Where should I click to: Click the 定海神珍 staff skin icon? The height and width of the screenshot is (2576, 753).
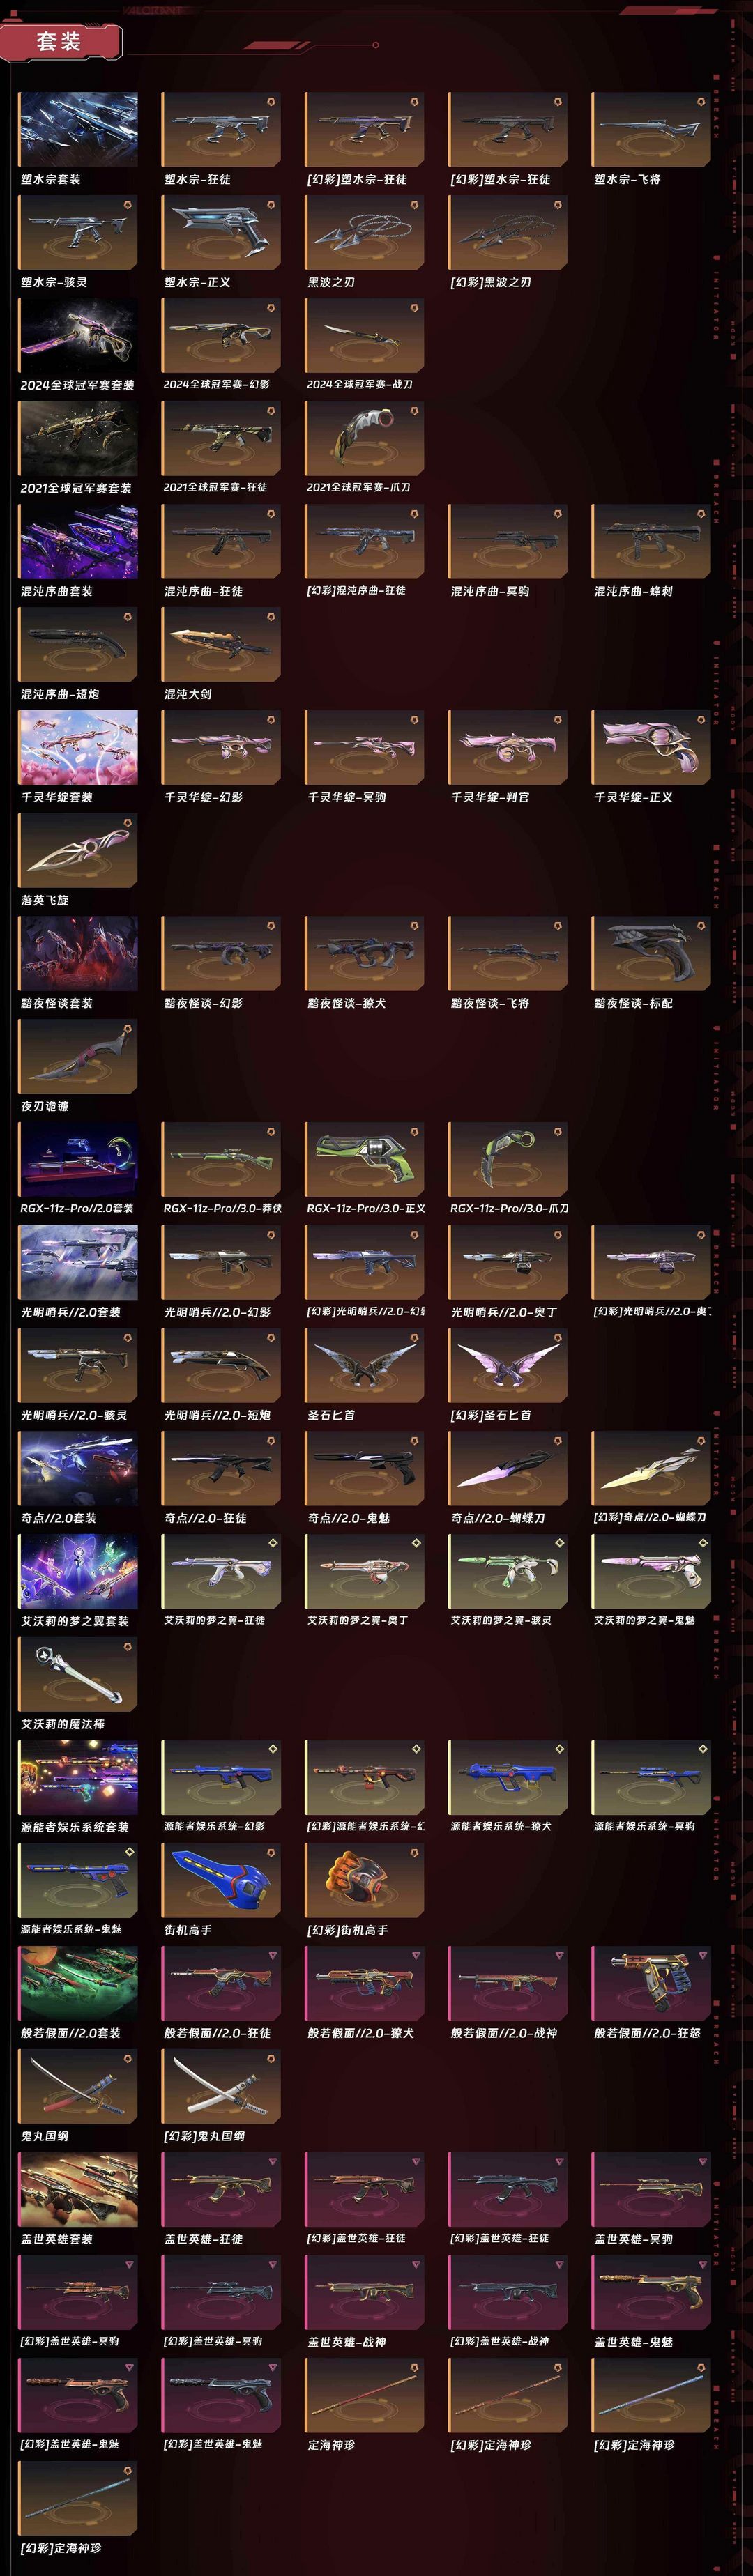(x=364, y=2396)
